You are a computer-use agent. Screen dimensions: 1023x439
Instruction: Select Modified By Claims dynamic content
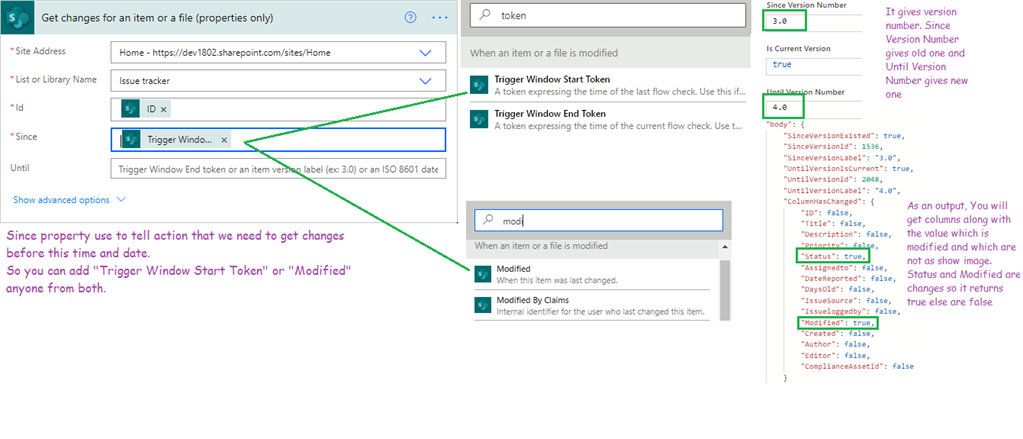tap(591, 306)
